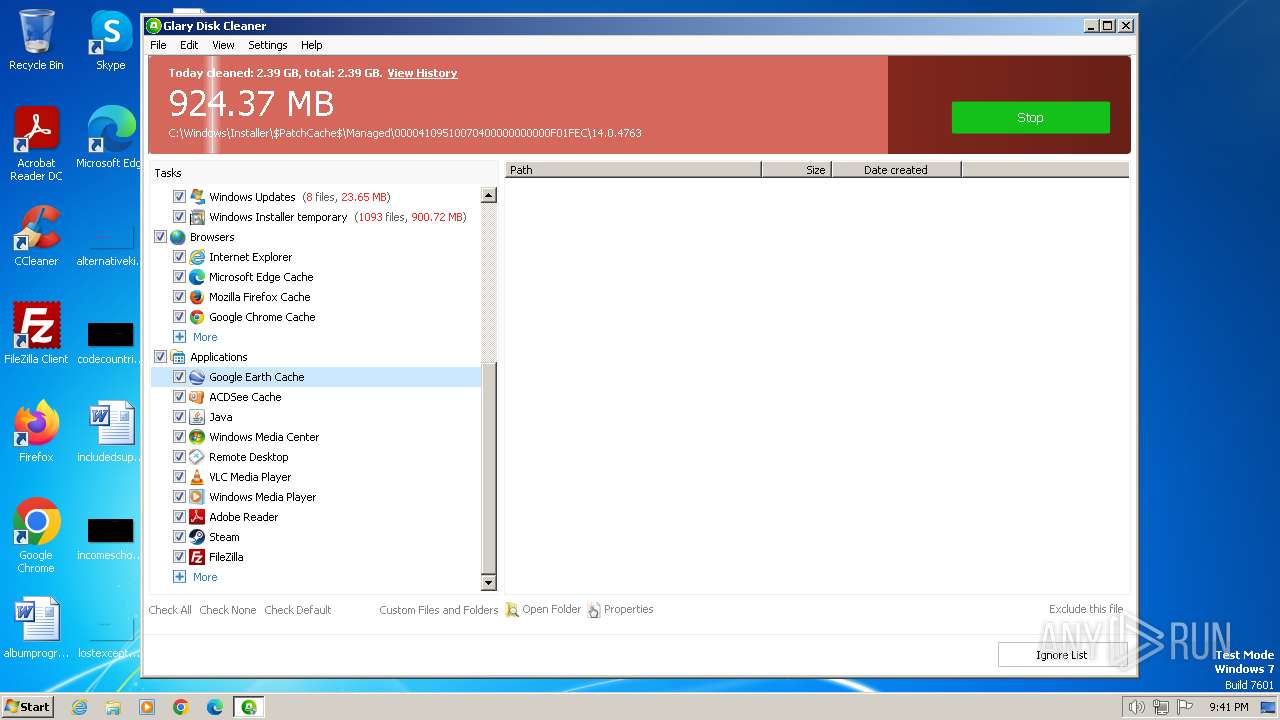Click the ACDSee Cache icon

(197, 397)
